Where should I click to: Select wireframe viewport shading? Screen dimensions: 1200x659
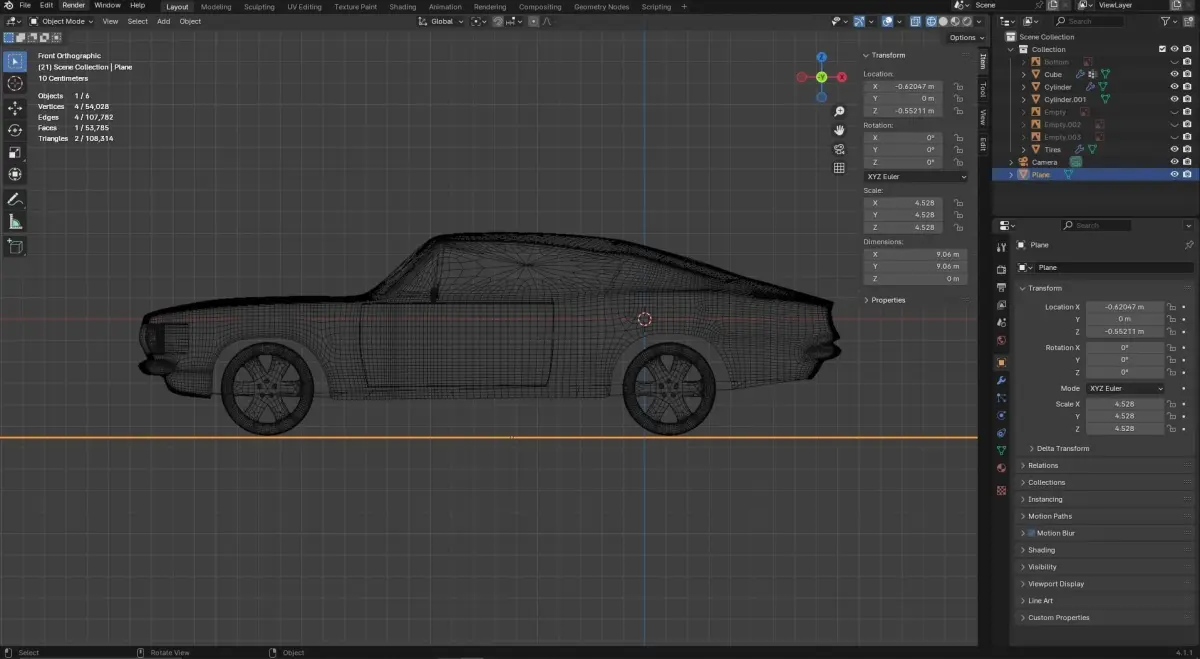click(x=930, y=21)
